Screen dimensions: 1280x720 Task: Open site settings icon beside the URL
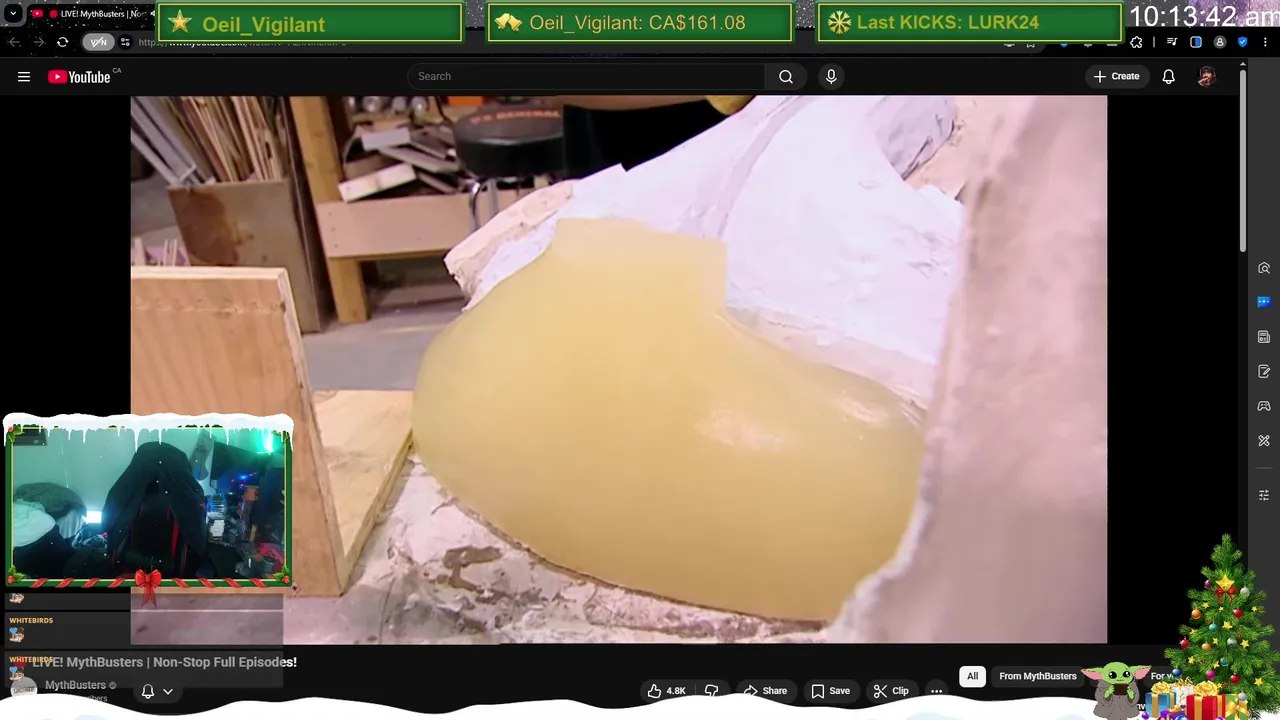(x=125, y=42)
